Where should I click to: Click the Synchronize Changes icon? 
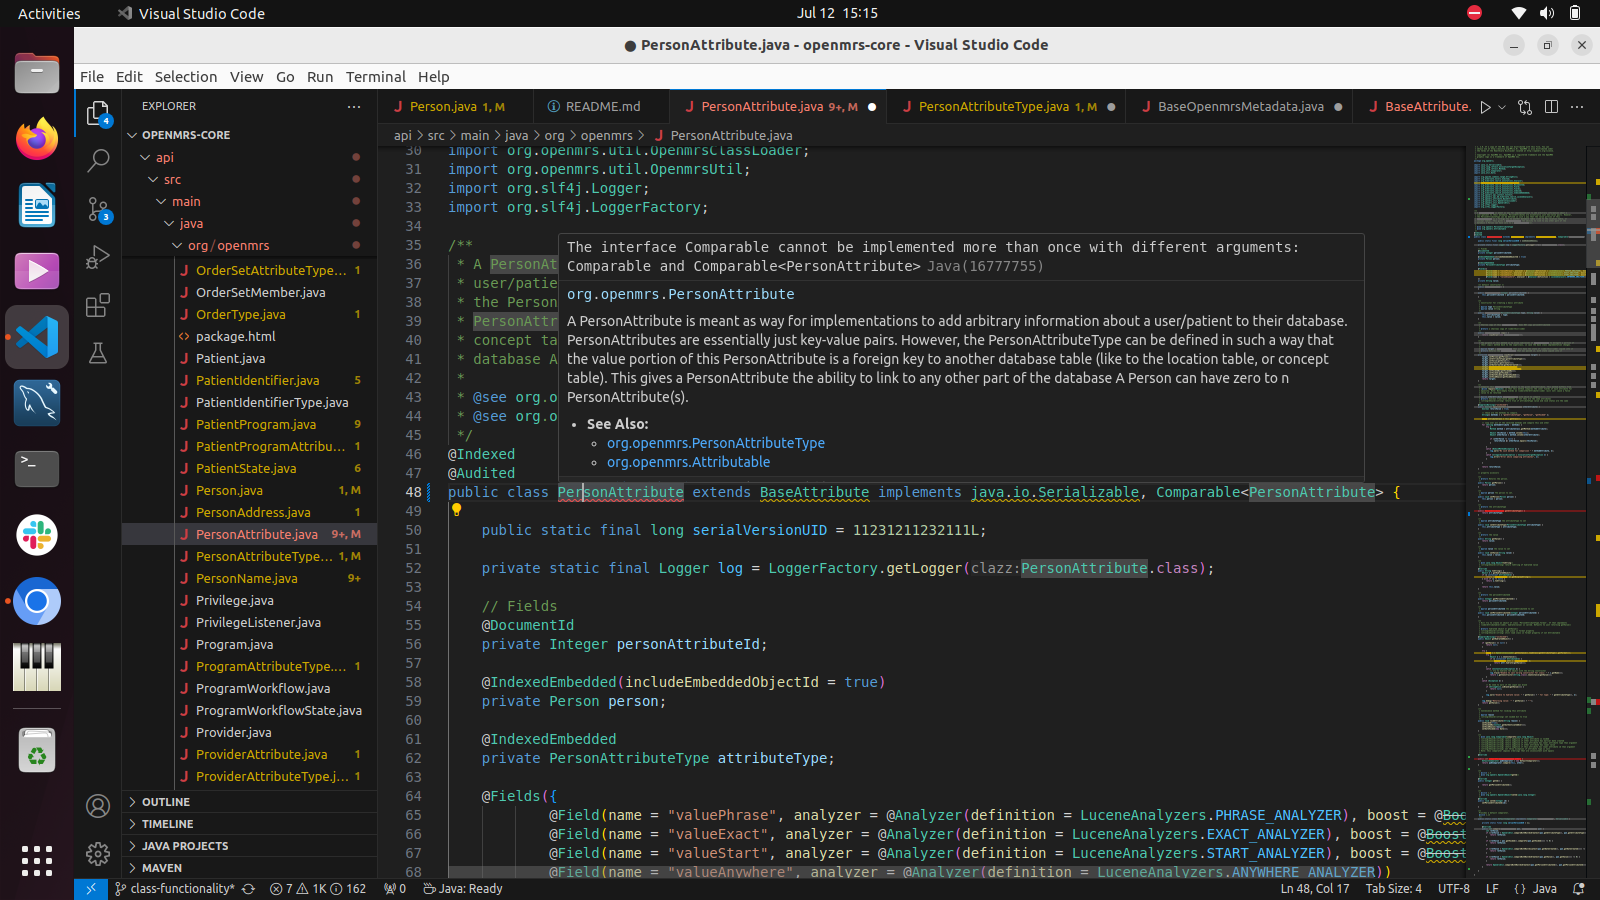248,888
